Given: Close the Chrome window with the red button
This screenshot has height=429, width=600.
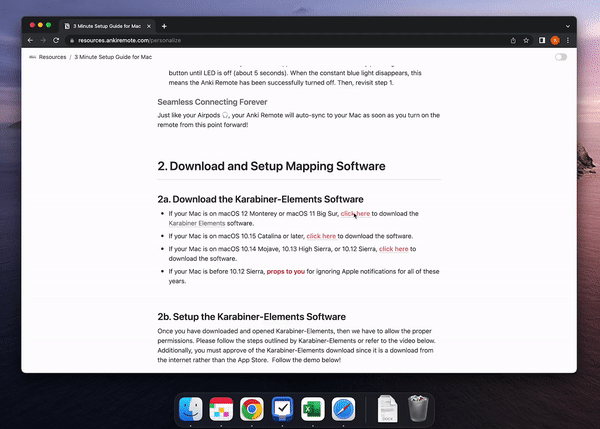Looking at the screenshot, I should (32, 25).
